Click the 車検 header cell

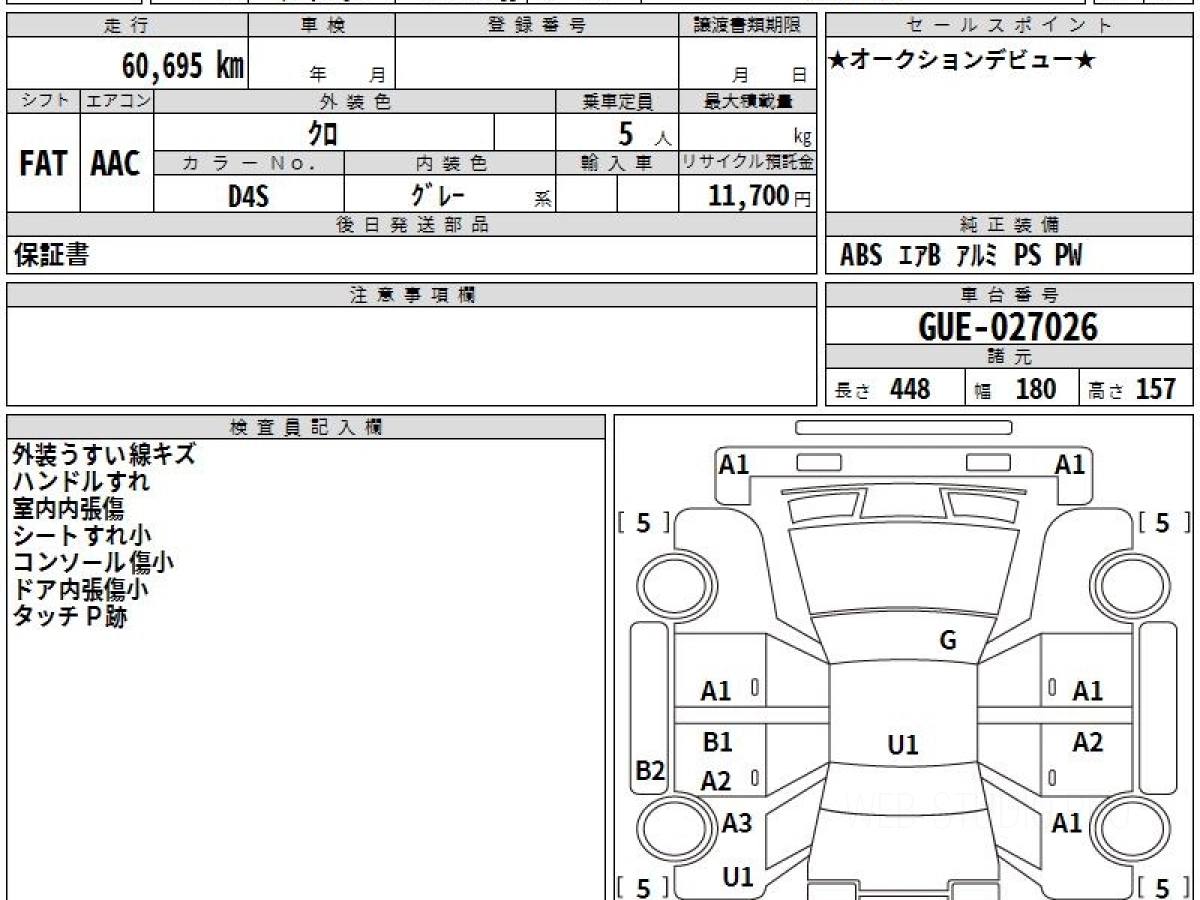(x=322, y=26)
